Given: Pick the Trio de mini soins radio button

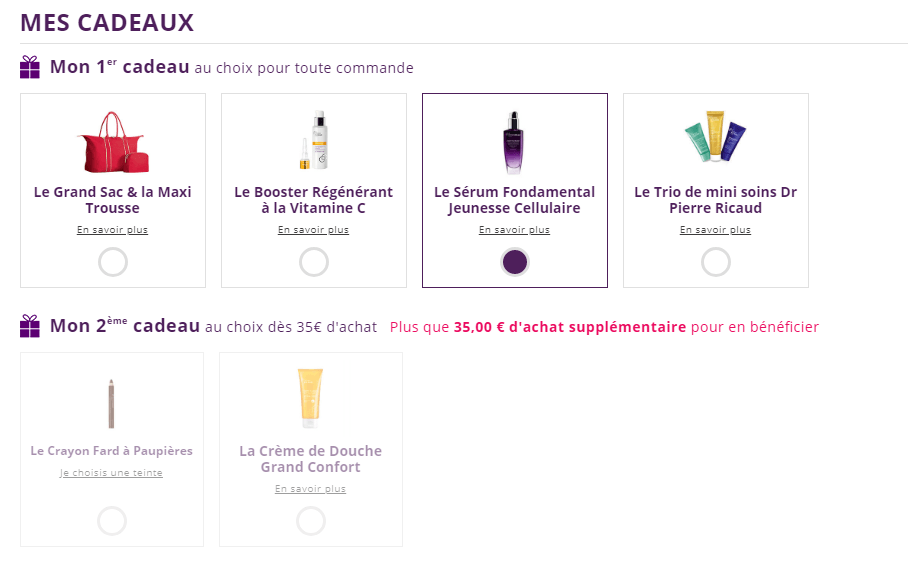Looking at the screenshot, I should 716,262.
